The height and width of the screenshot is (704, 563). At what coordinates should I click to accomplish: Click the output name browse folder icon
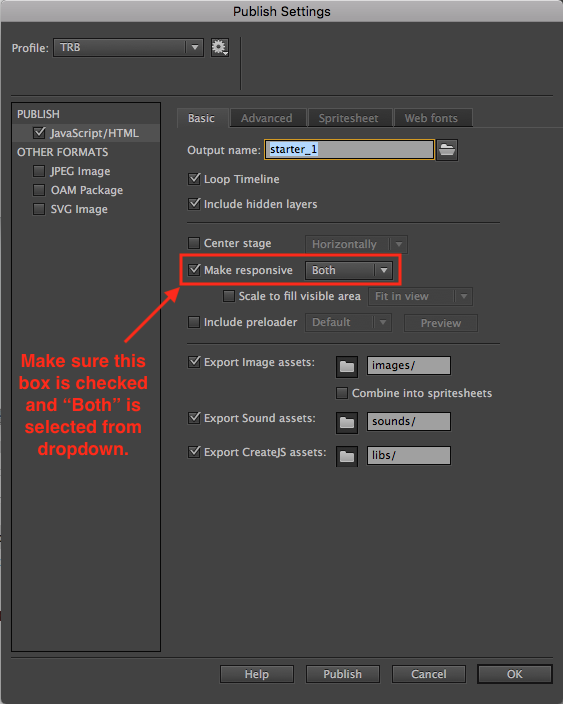pyautogui.click(x=447, y=150)
